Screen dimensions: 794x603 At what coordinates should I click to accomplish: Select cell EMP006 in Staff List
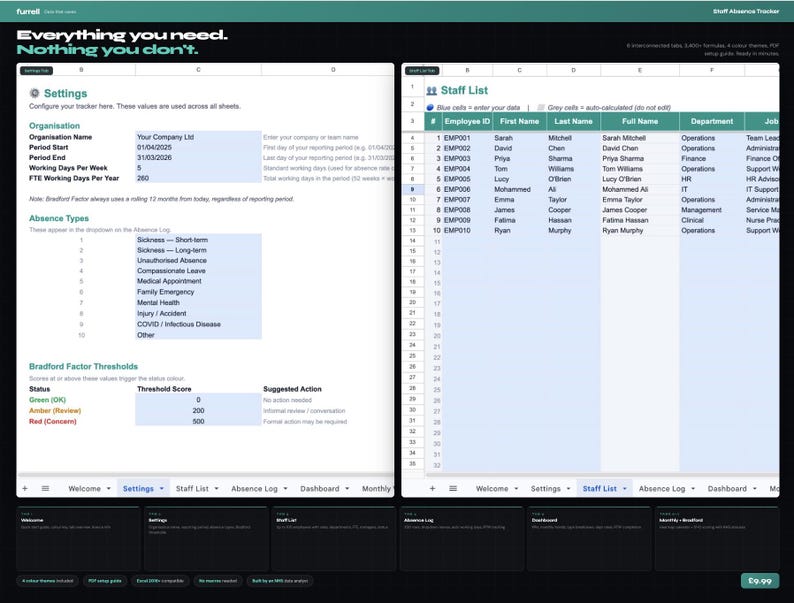pos(467,189)
